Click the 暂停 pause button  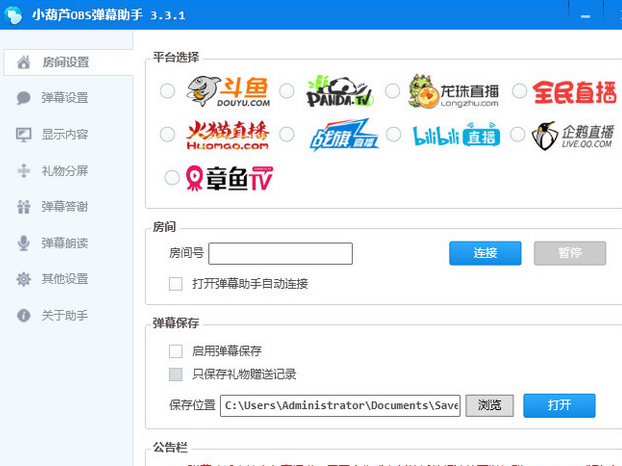click(x=570, y=253)
